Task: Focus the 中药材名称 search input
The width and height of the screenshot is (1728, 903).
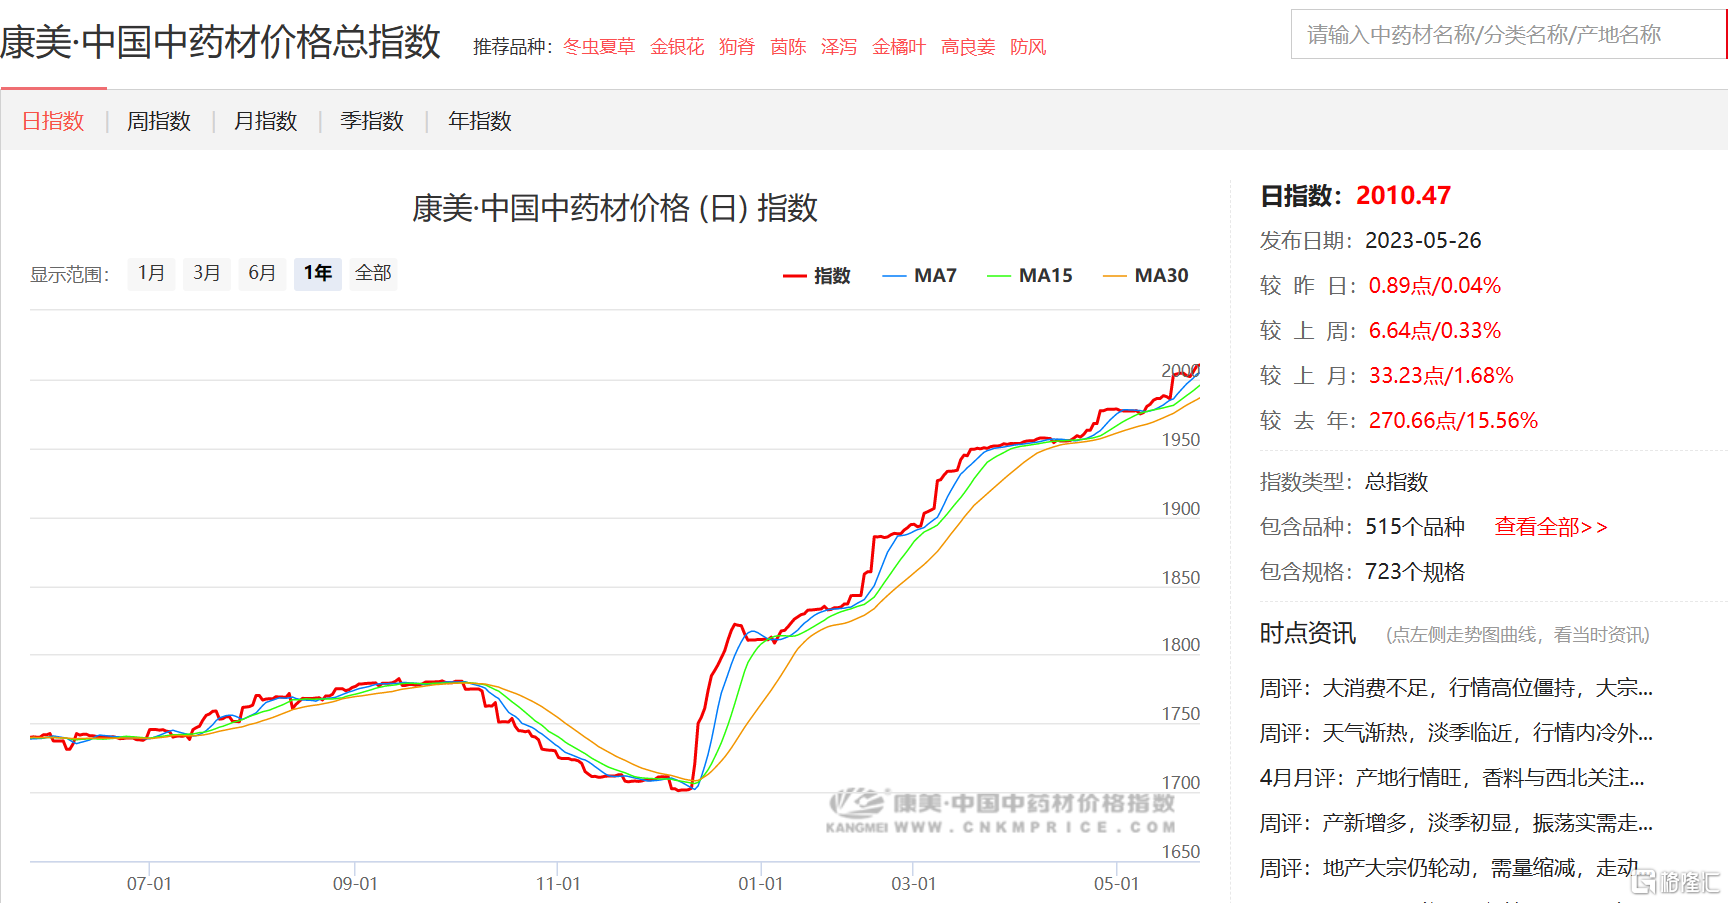Action: click(x=1508, y=35)
